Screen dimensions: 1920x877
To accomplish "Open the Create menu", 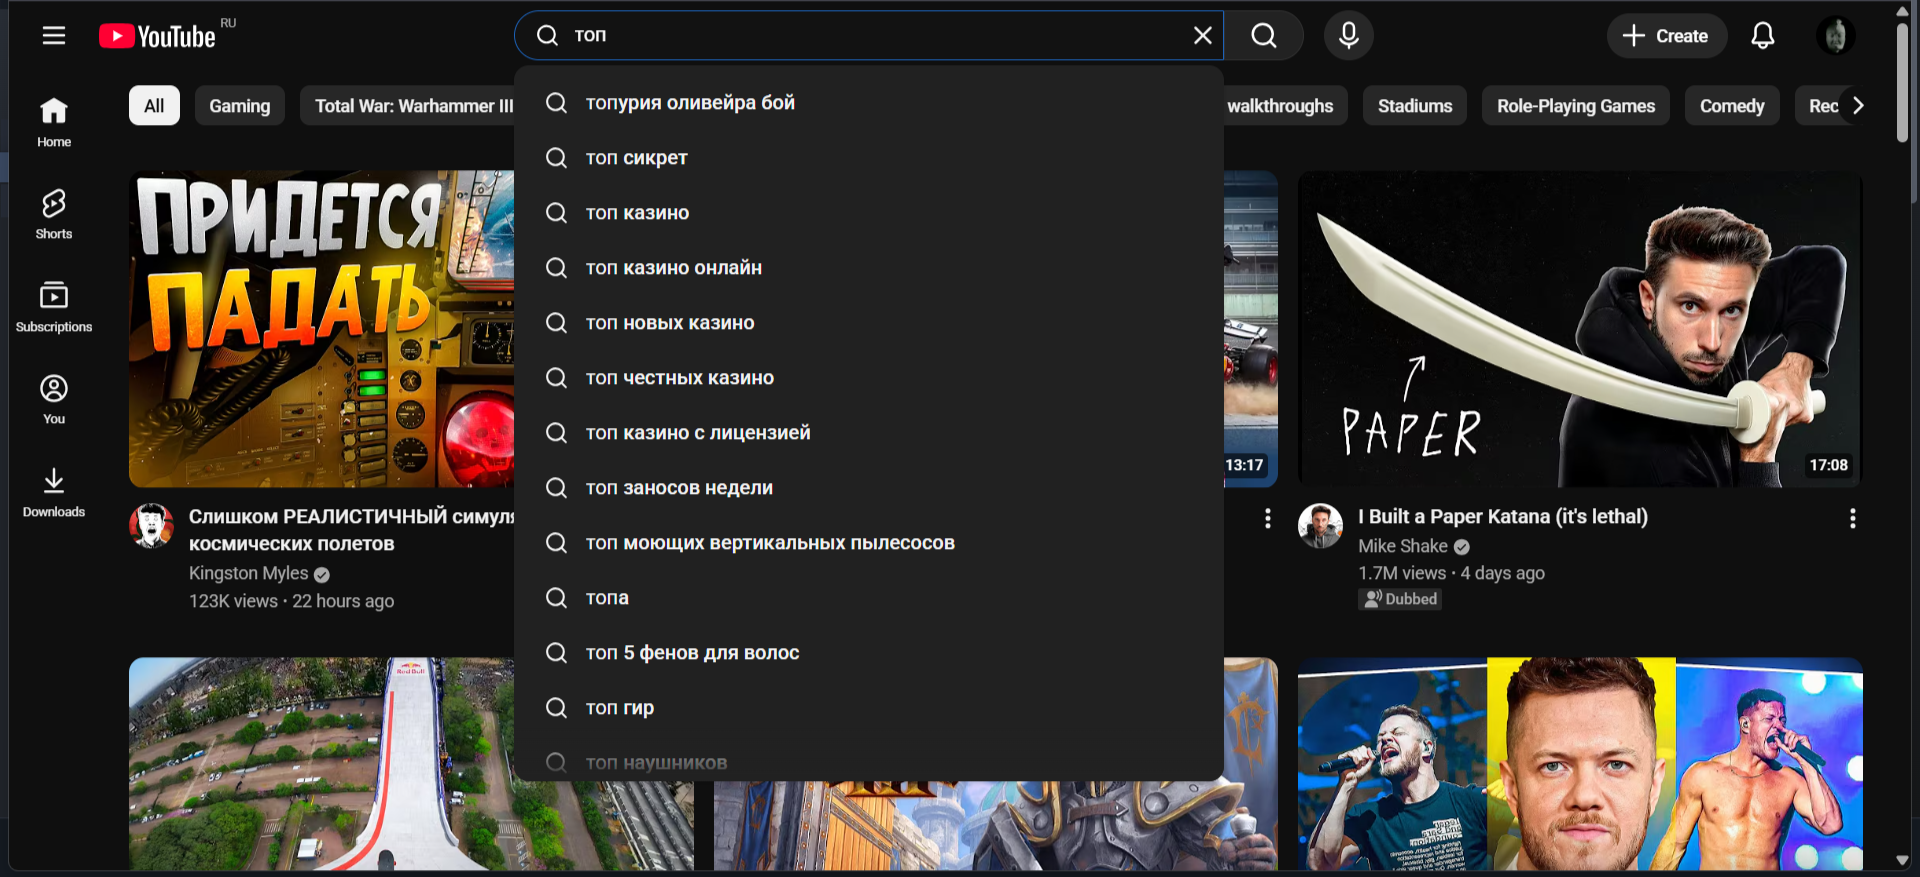I will coord(1666,36).
